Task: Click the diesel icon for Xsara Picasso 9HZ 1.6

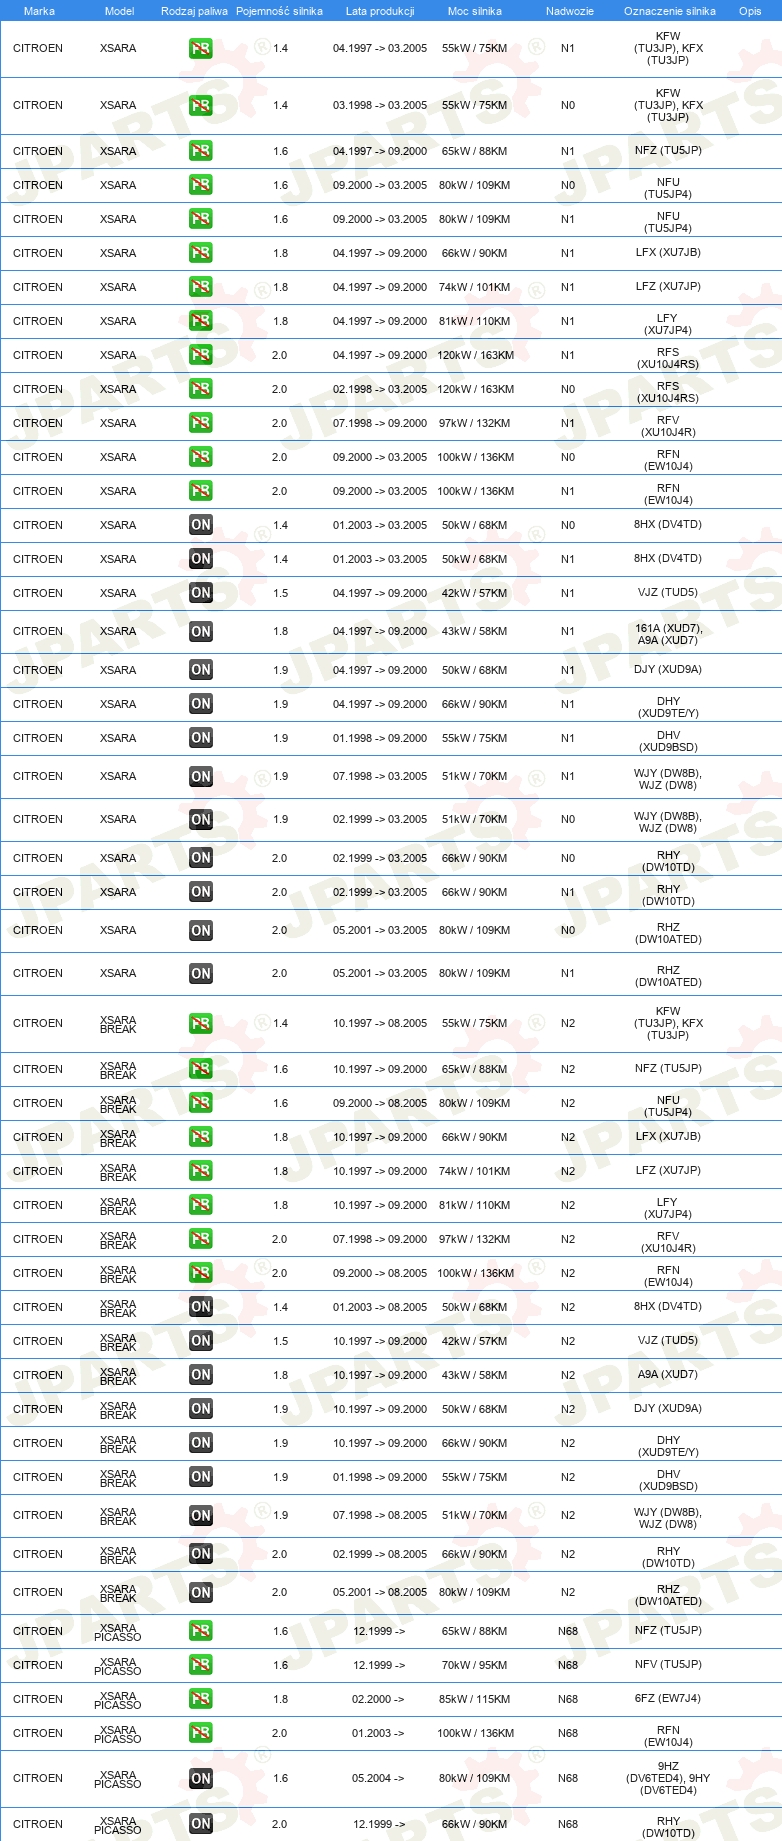Action: (201, 1778)
